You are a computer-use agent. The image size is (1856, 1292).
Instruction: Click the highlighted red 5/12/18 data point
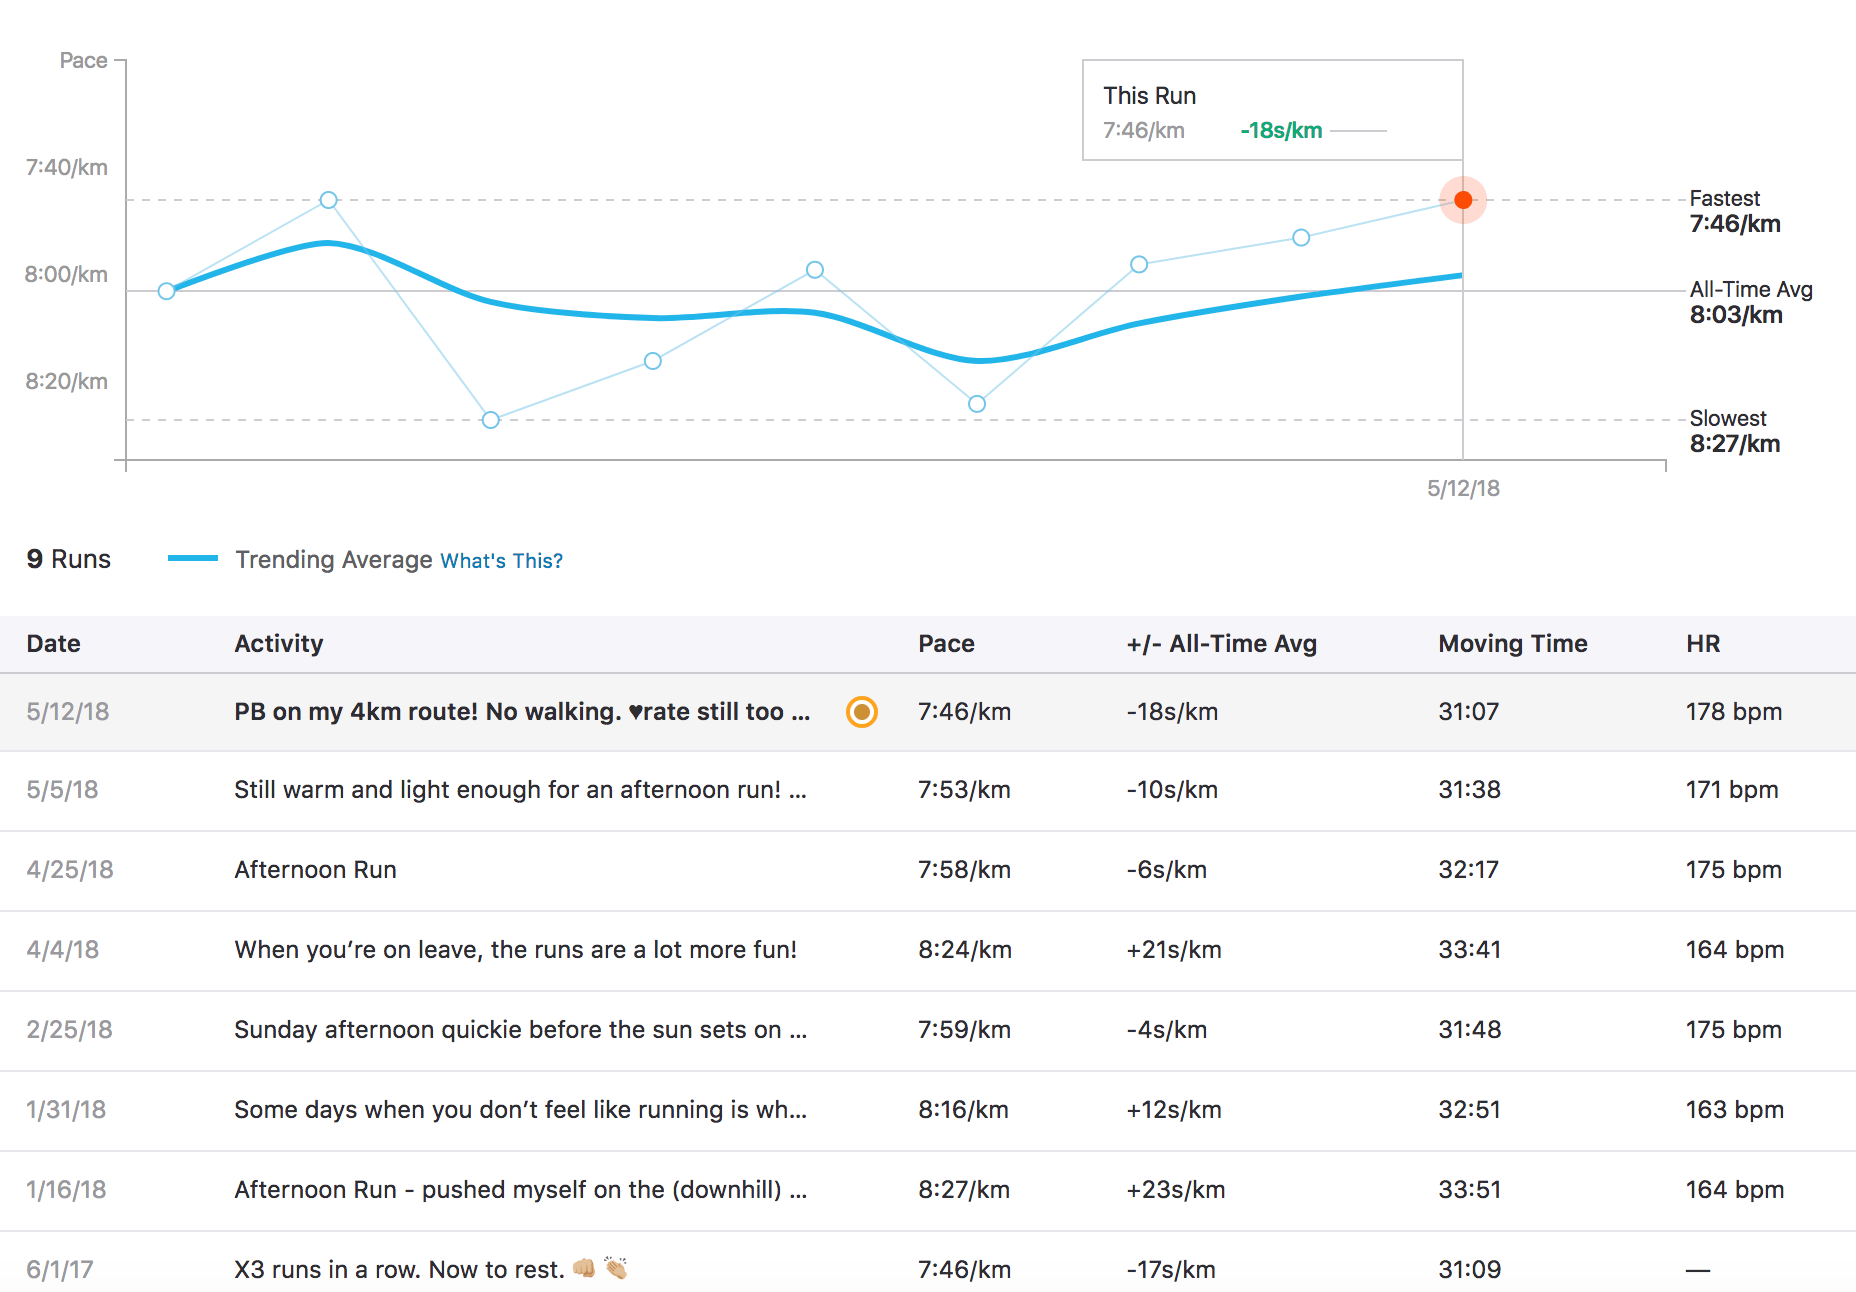coord(1462,200)
